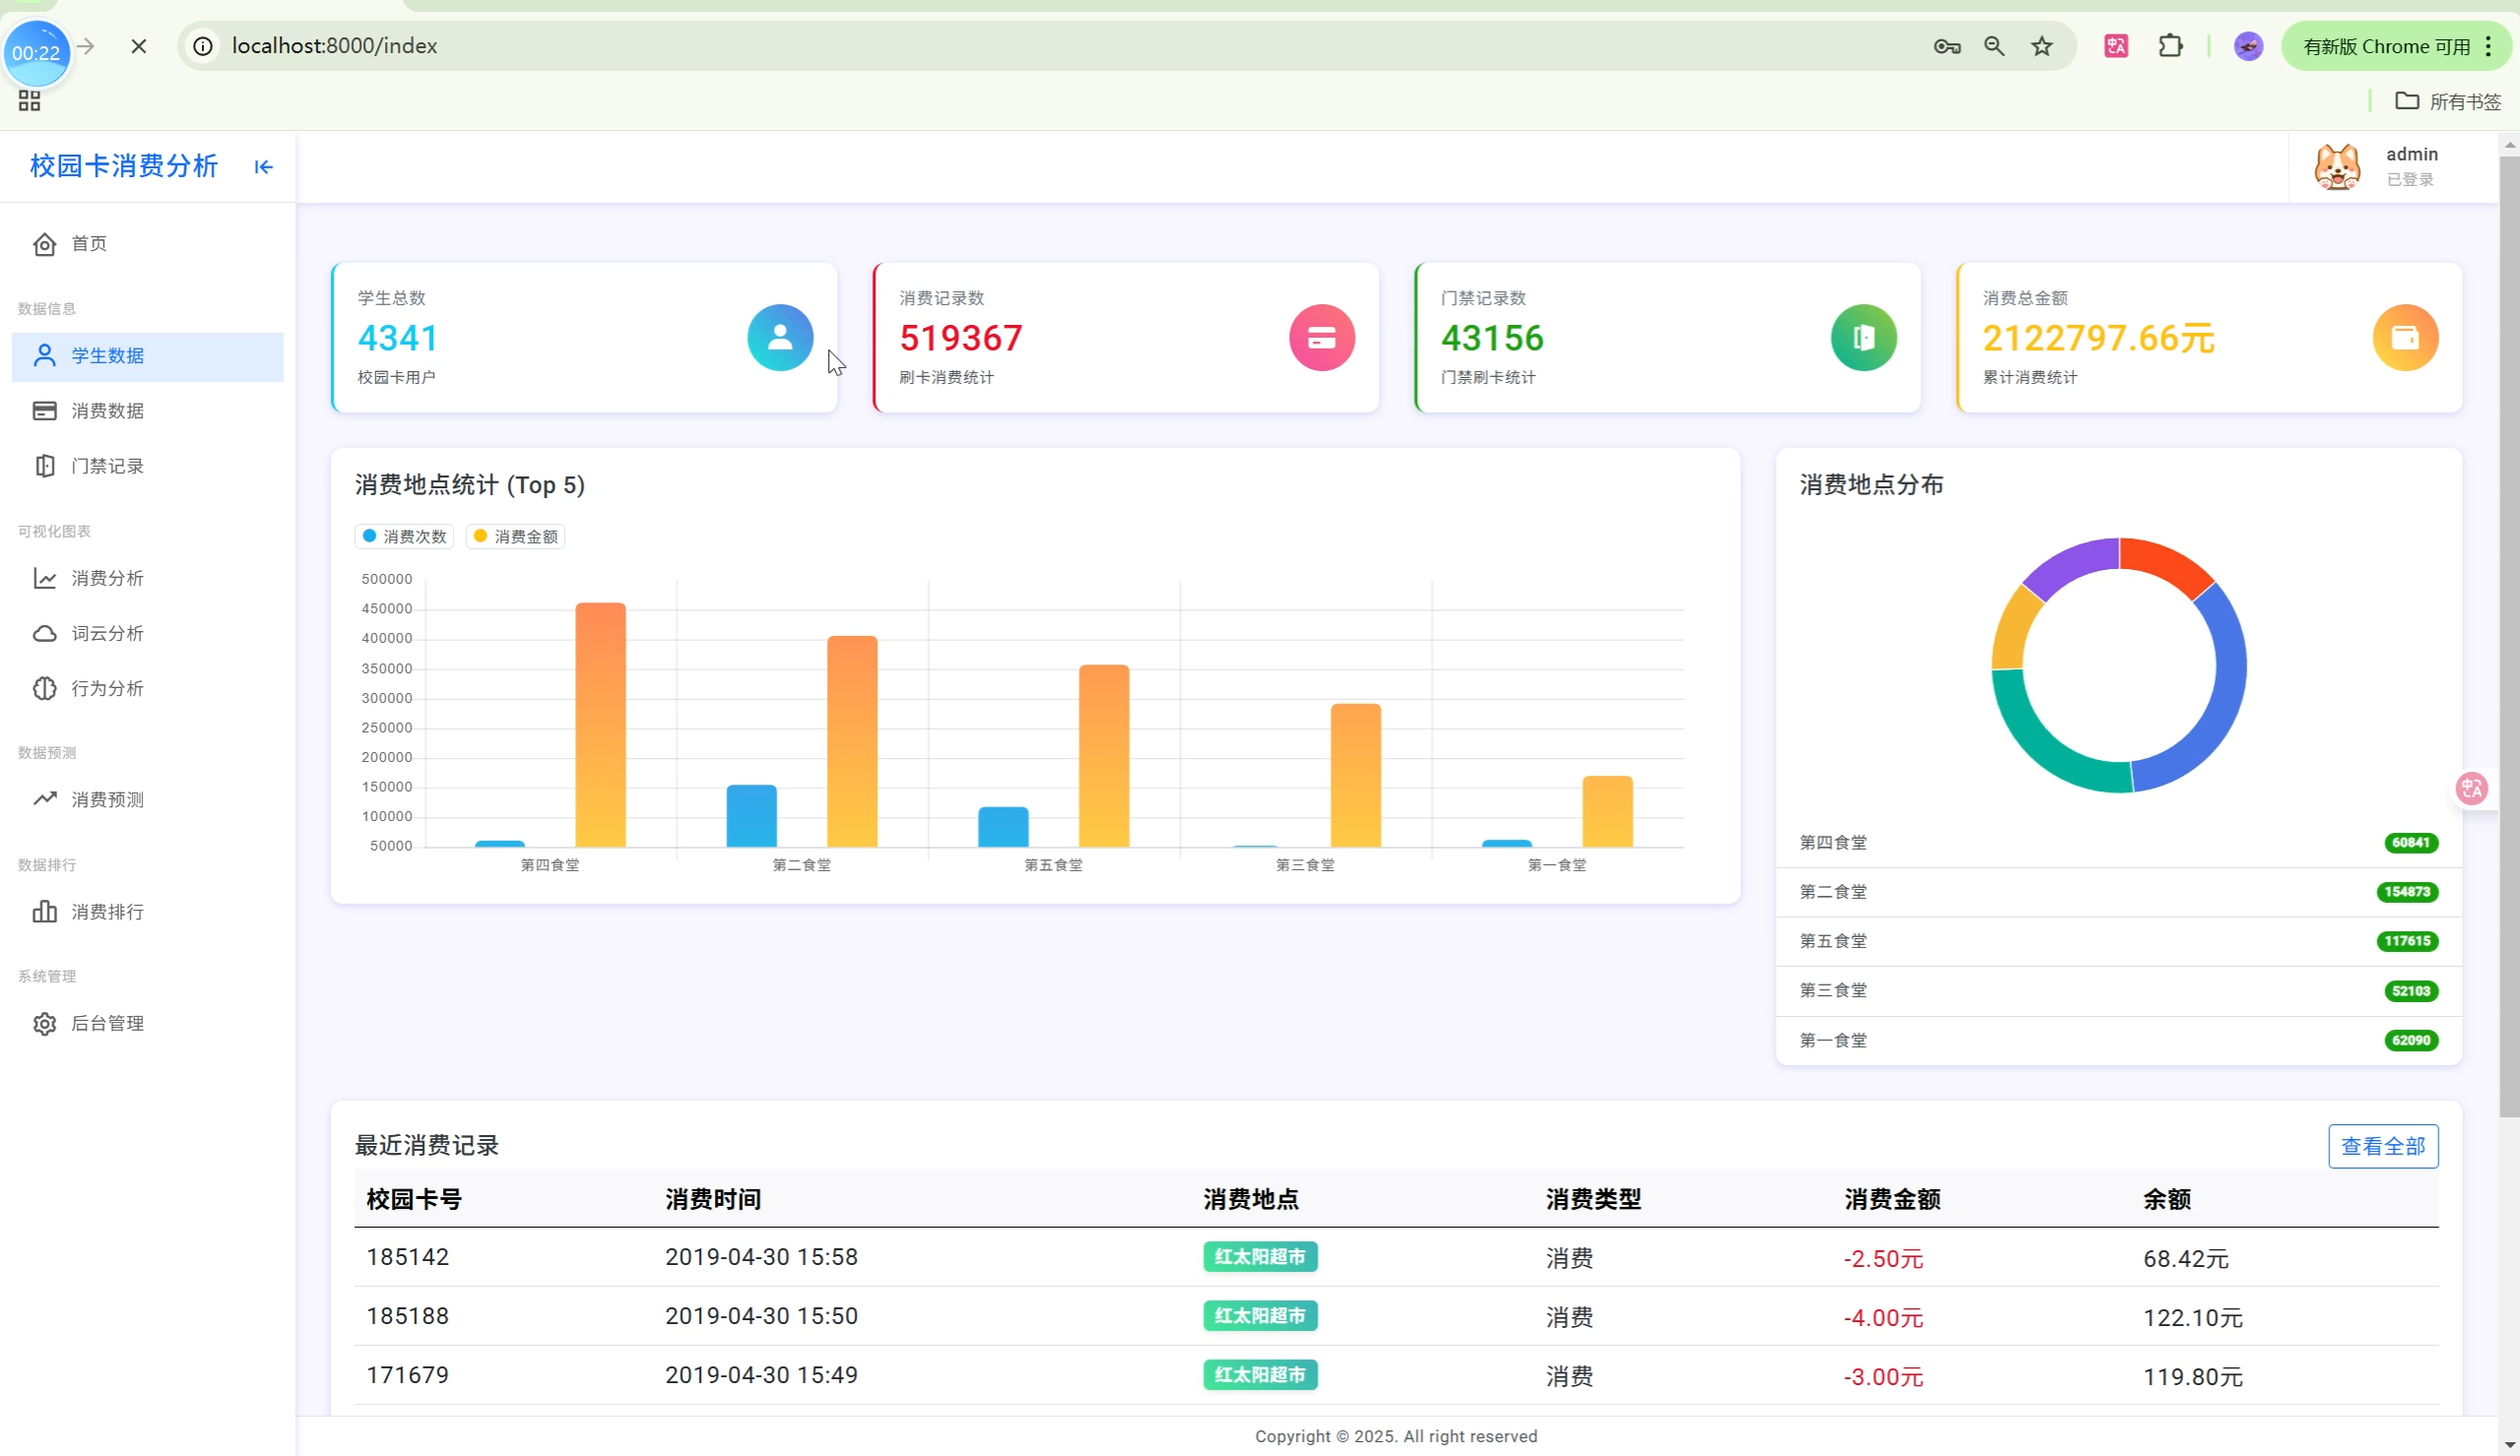The image size is (2520, 1456).
Task: Navigate to 消费预测 page
Action: point(107,800)
